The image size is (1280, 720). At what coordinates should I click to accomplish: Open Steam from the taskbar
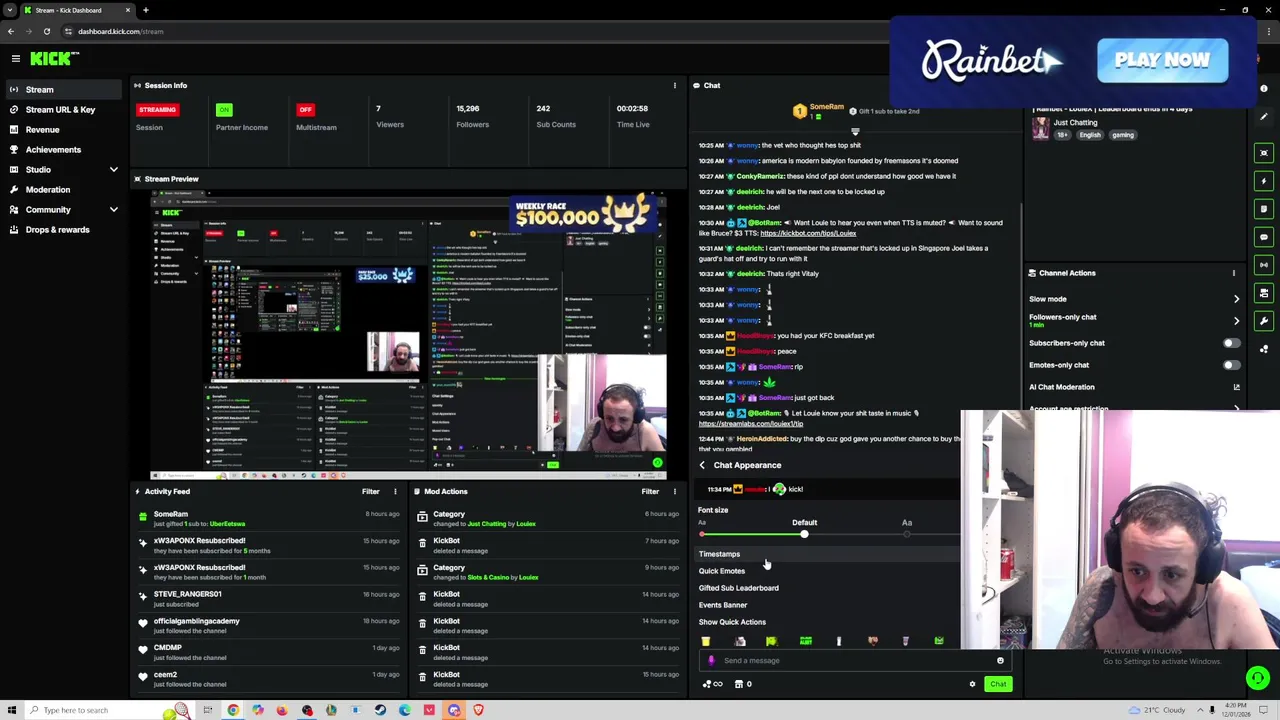pyautogui.click(x=380, y=710)
